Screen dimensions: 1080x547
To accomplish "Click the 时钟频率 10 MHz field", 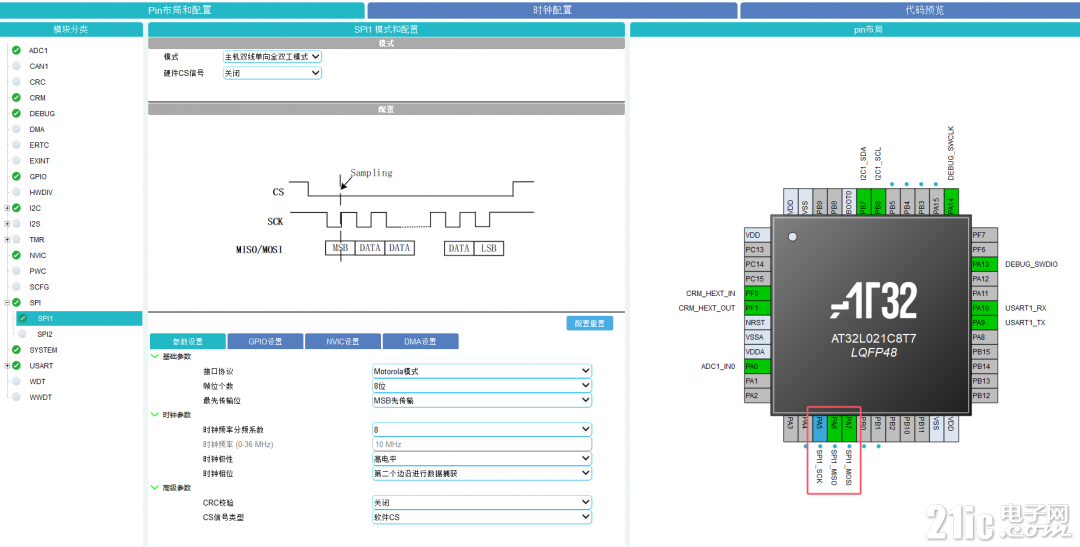I will pos(481,444).
